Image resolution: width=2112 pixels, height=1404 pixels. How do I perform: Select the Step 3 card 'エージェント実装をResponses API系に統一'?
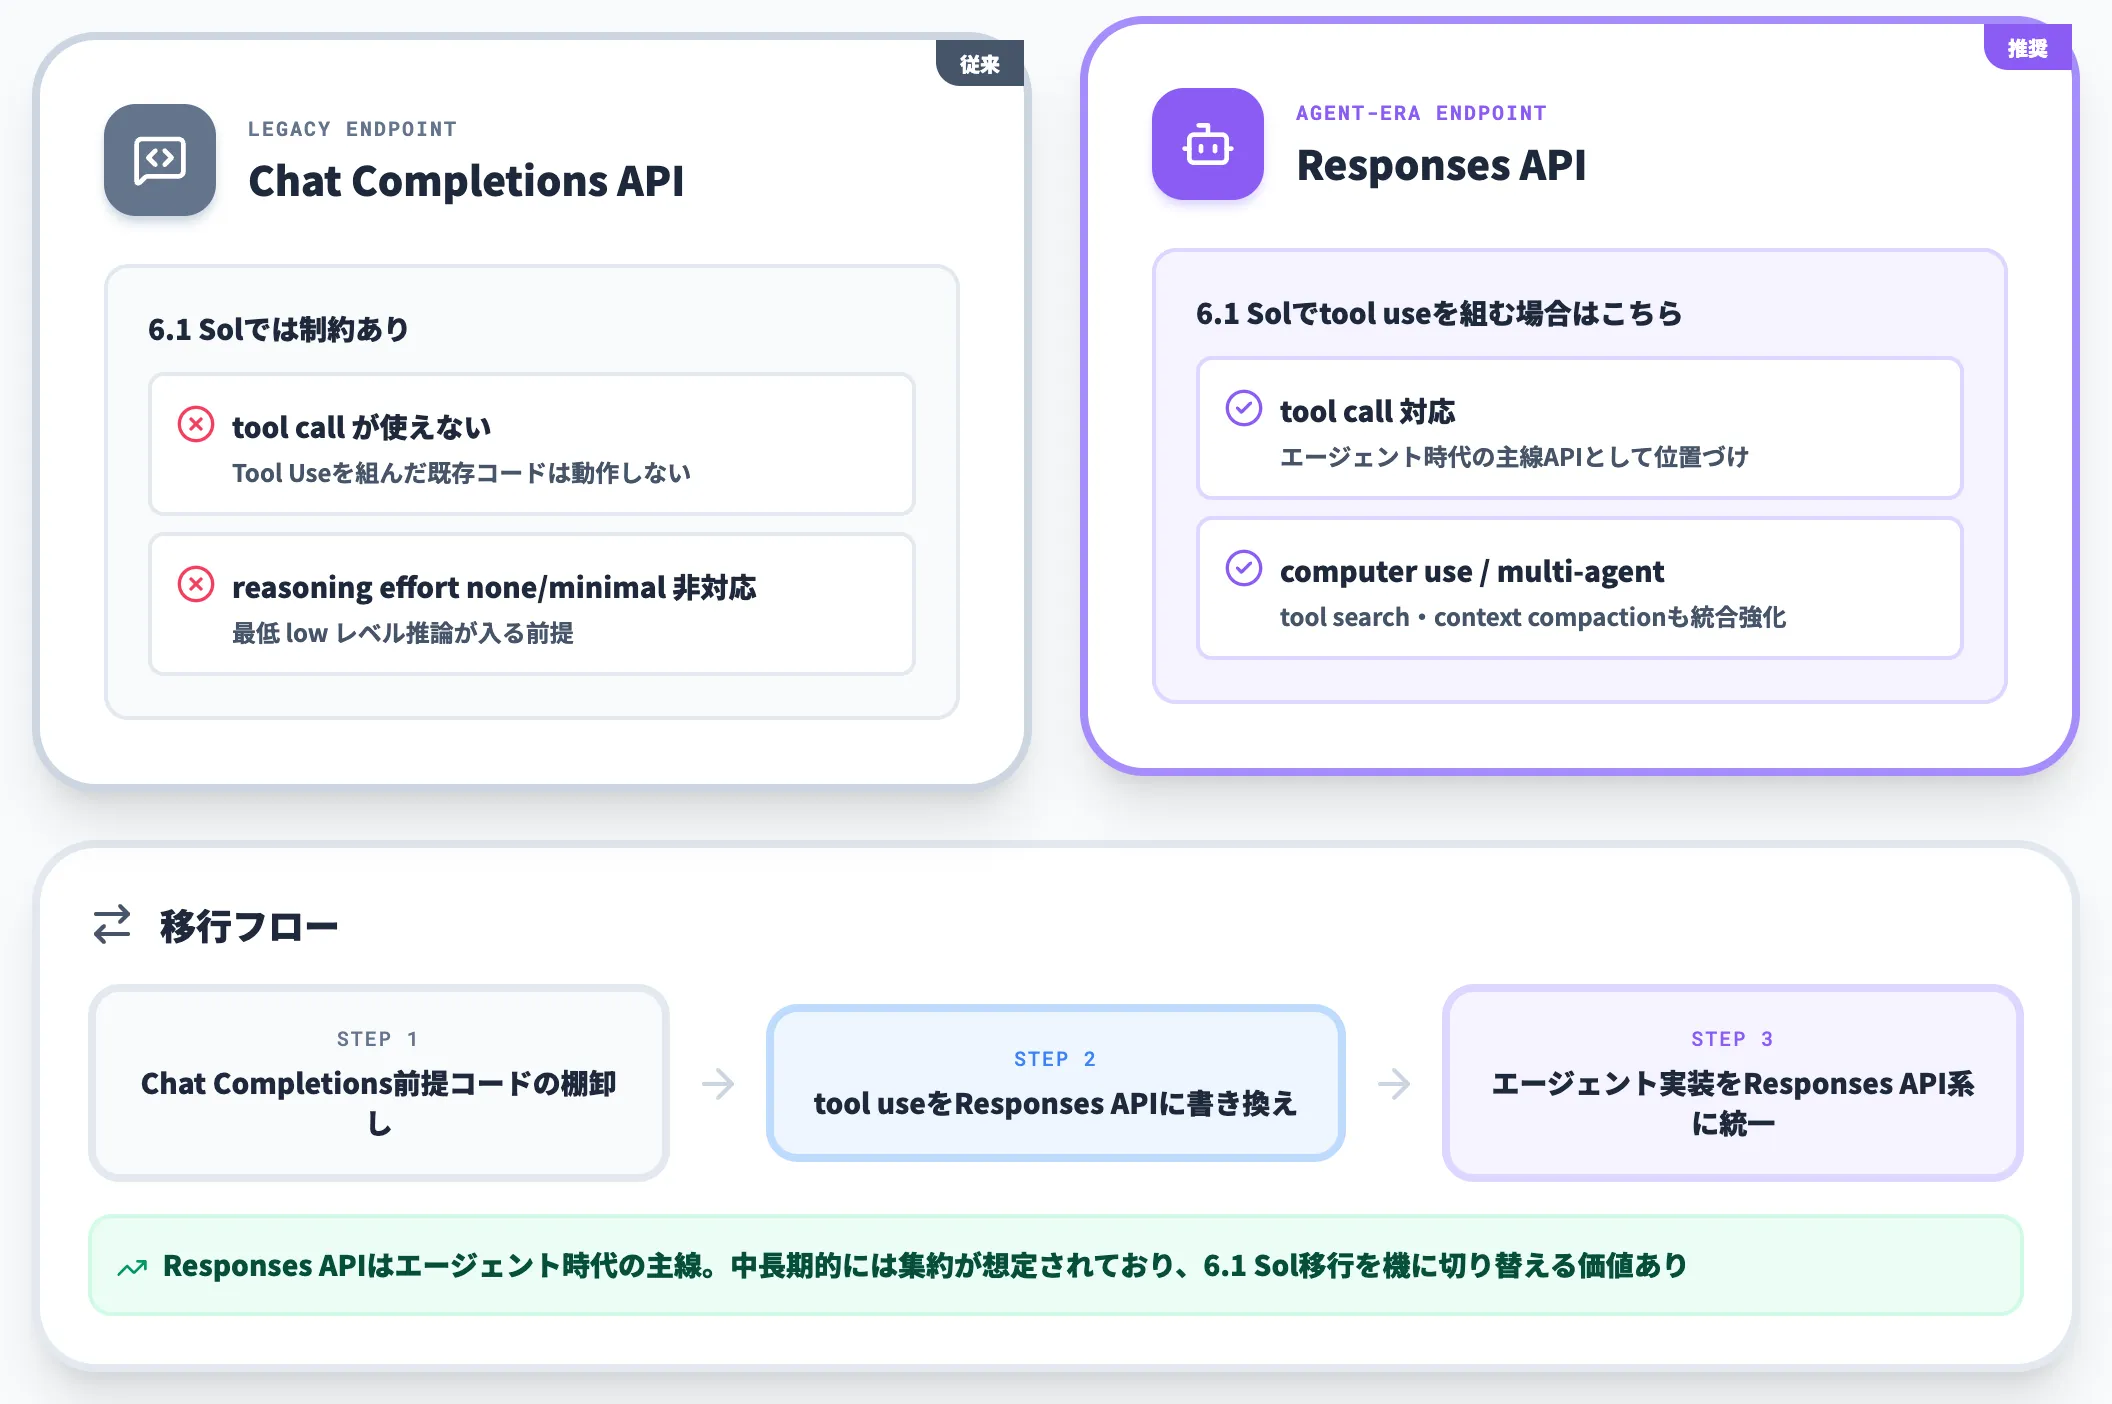click(x=1732, y=1083)
